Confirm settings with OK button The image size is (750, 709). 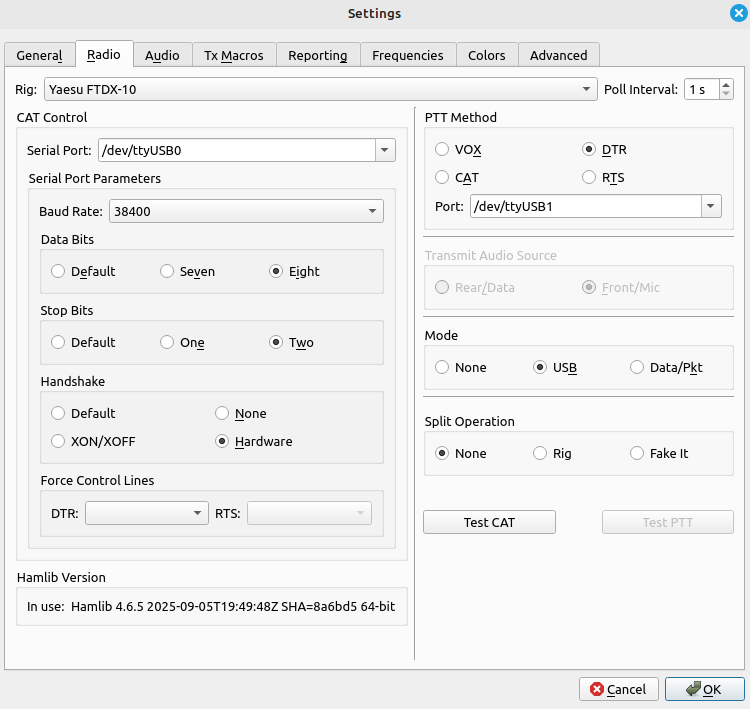[x=704, y=689]
